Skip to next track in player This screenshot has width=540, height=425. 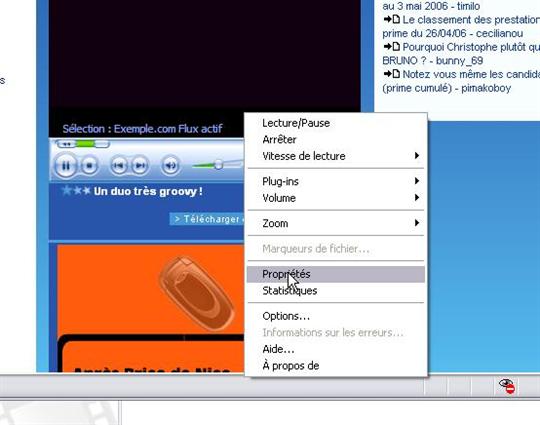pyautogui.click(x=140, y=166)
